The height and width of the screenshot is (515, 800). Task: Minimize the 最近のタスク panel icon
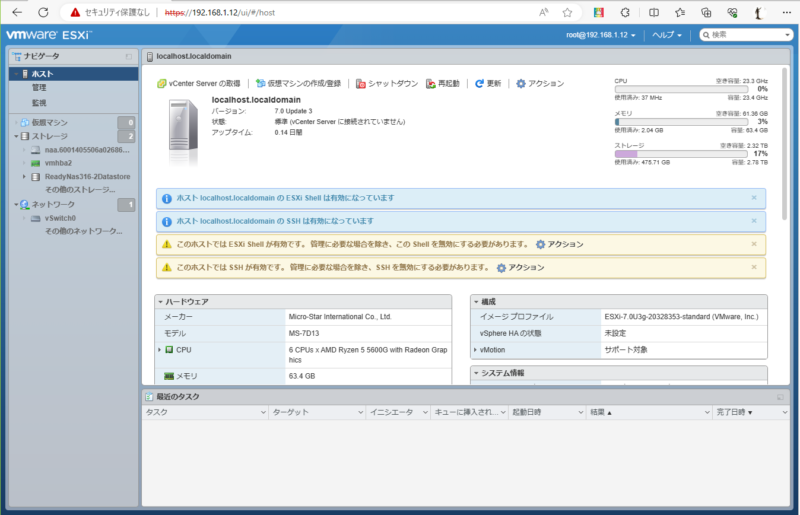[x=780, y=397]
